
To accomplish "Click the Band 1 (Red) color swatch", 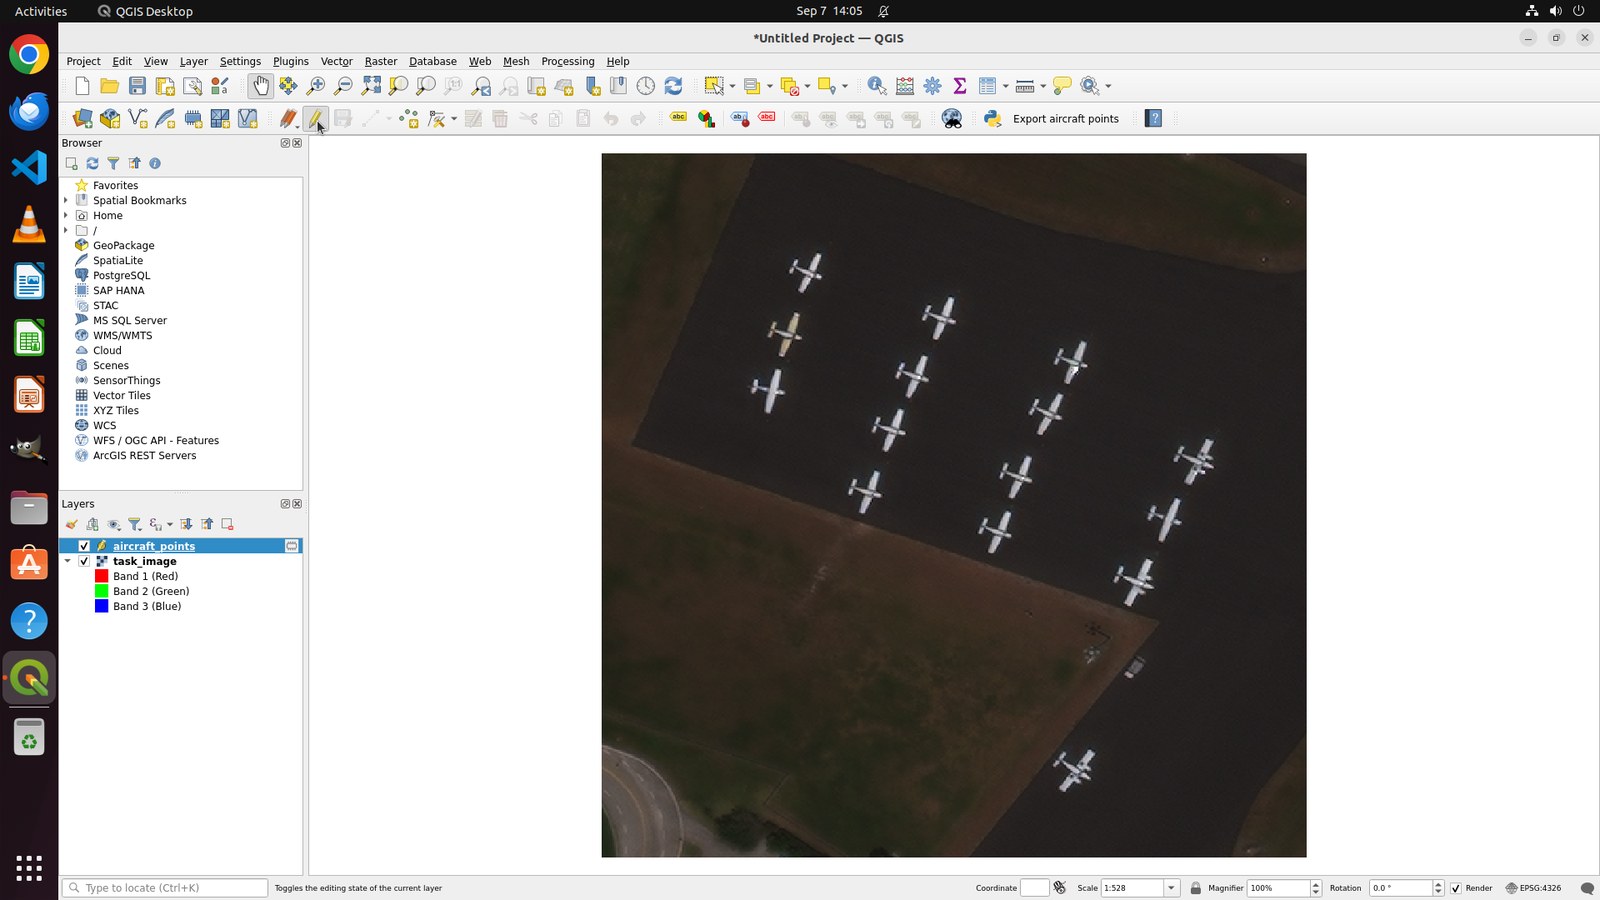I will (x=101, y=576).
